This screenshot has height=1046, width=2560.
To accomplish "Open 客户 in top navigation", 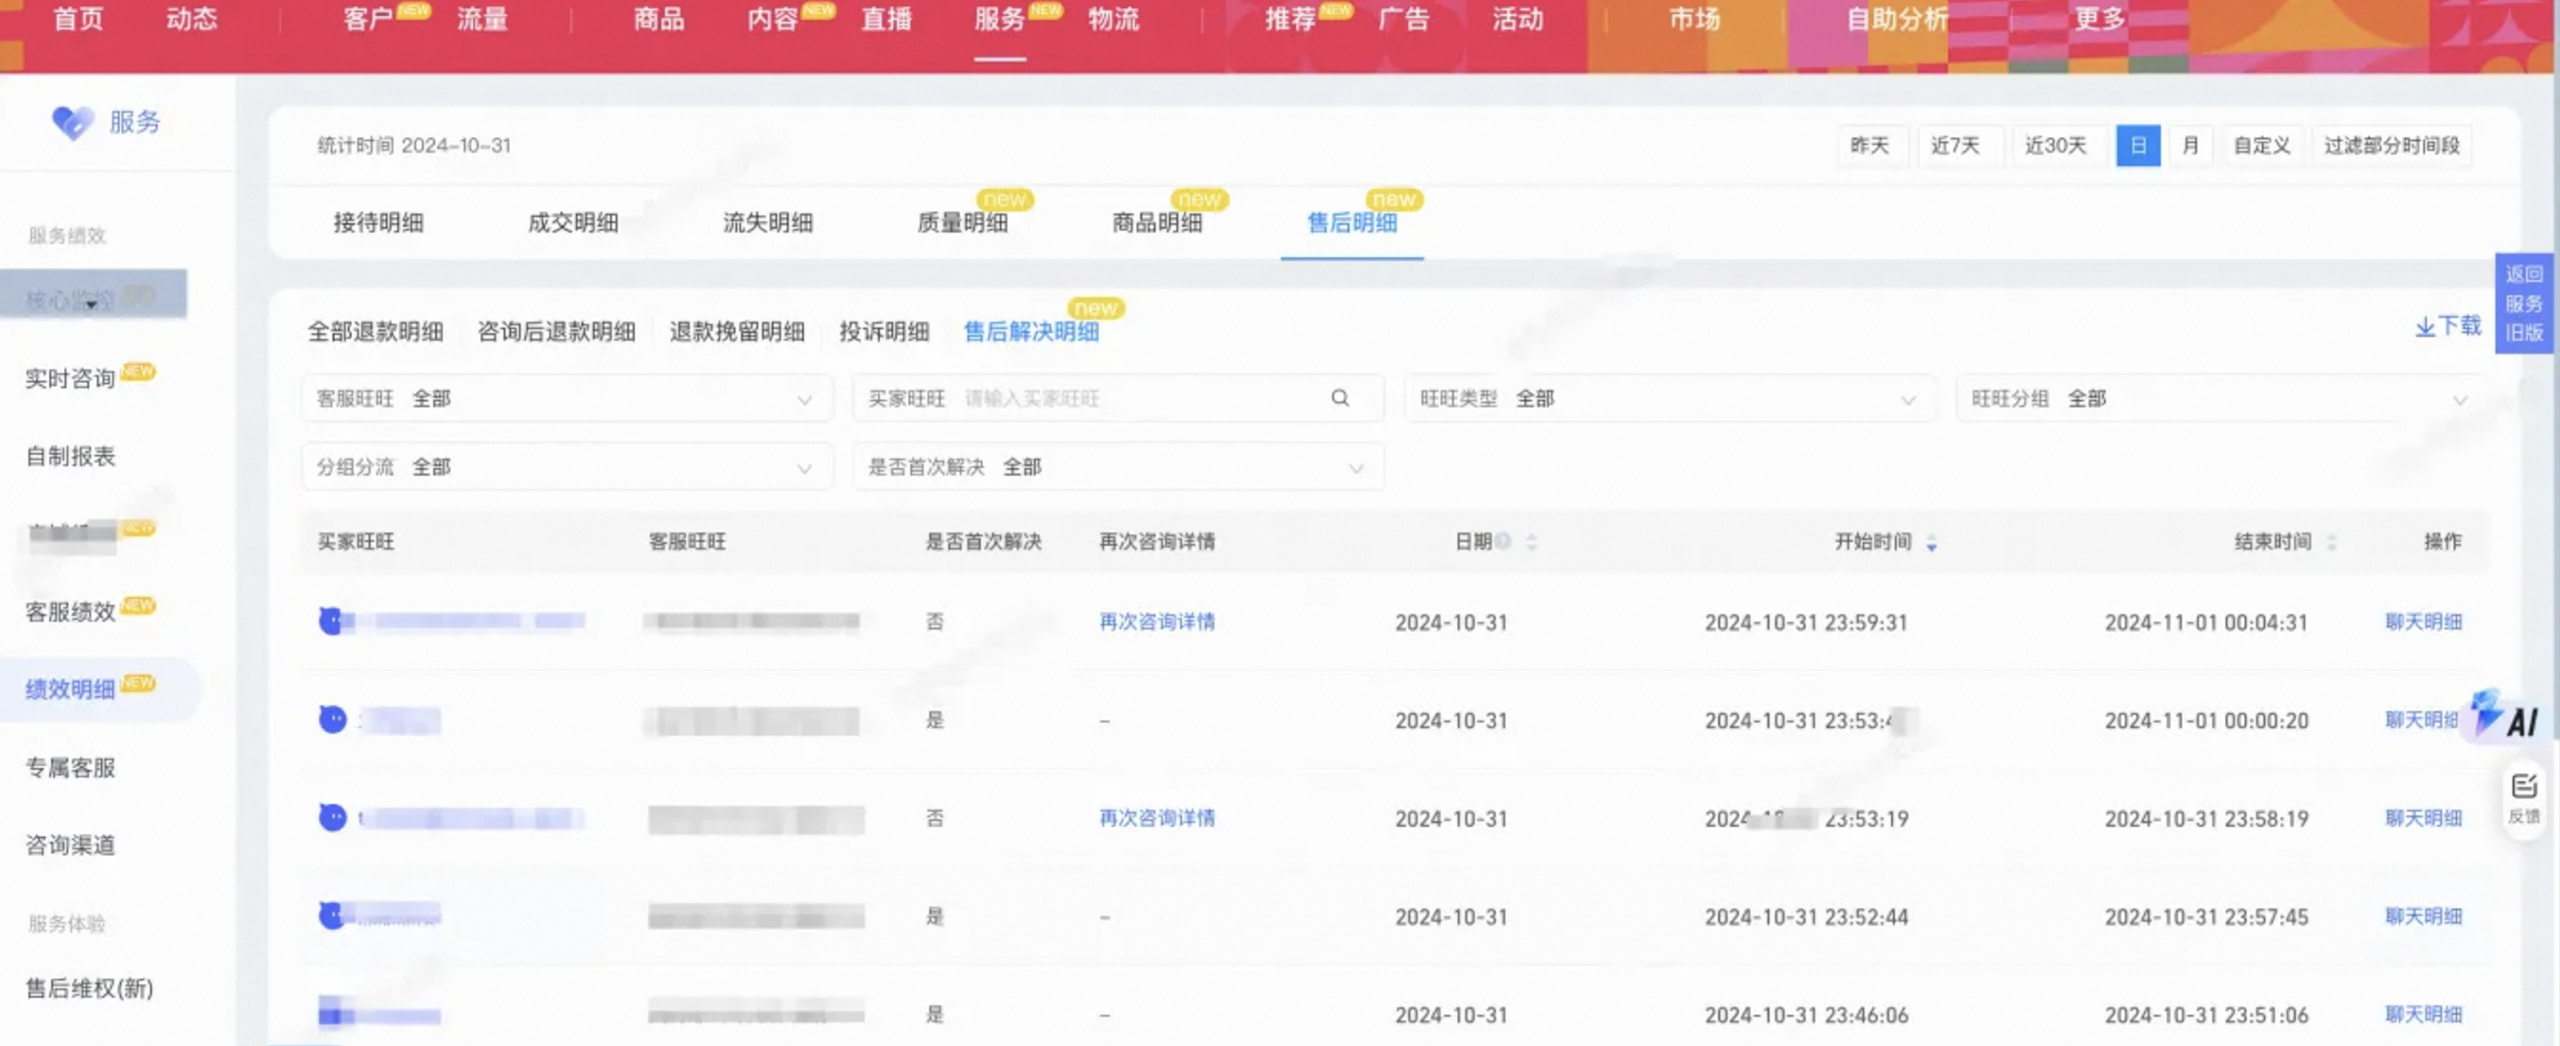I will pos(368,20).
